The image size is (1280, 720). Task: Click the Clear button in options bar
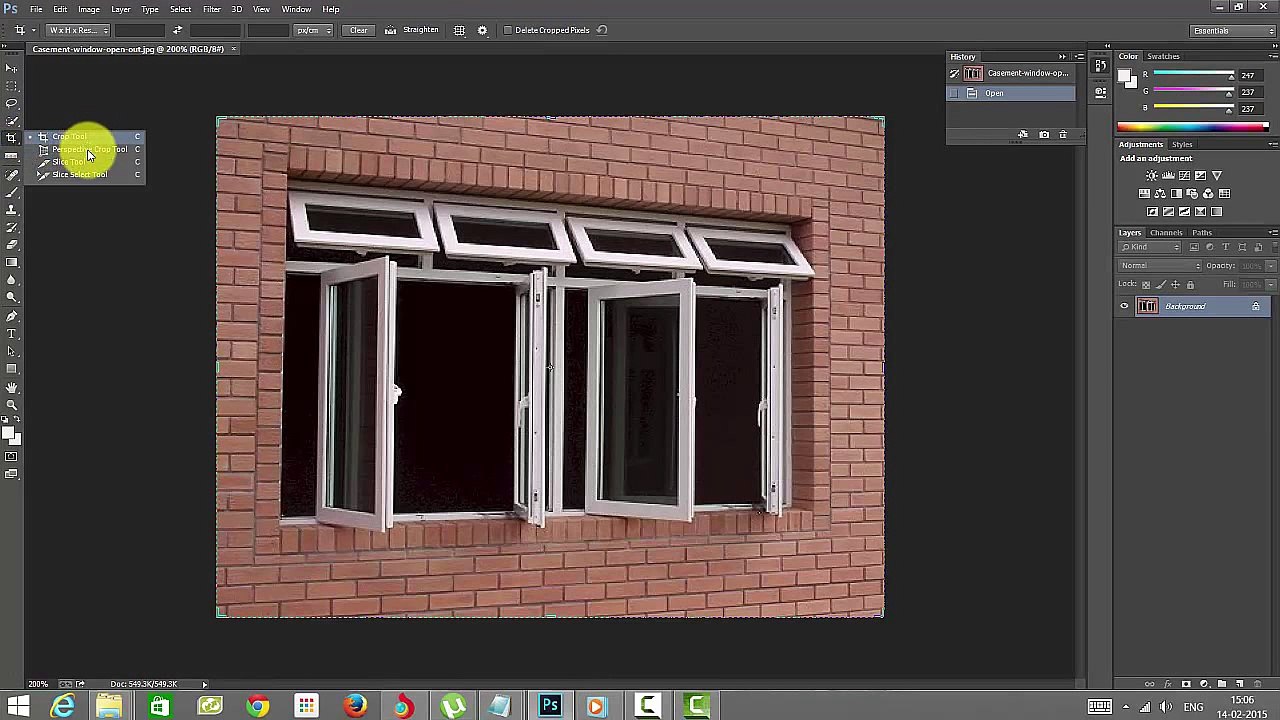(x=358, y=30)
